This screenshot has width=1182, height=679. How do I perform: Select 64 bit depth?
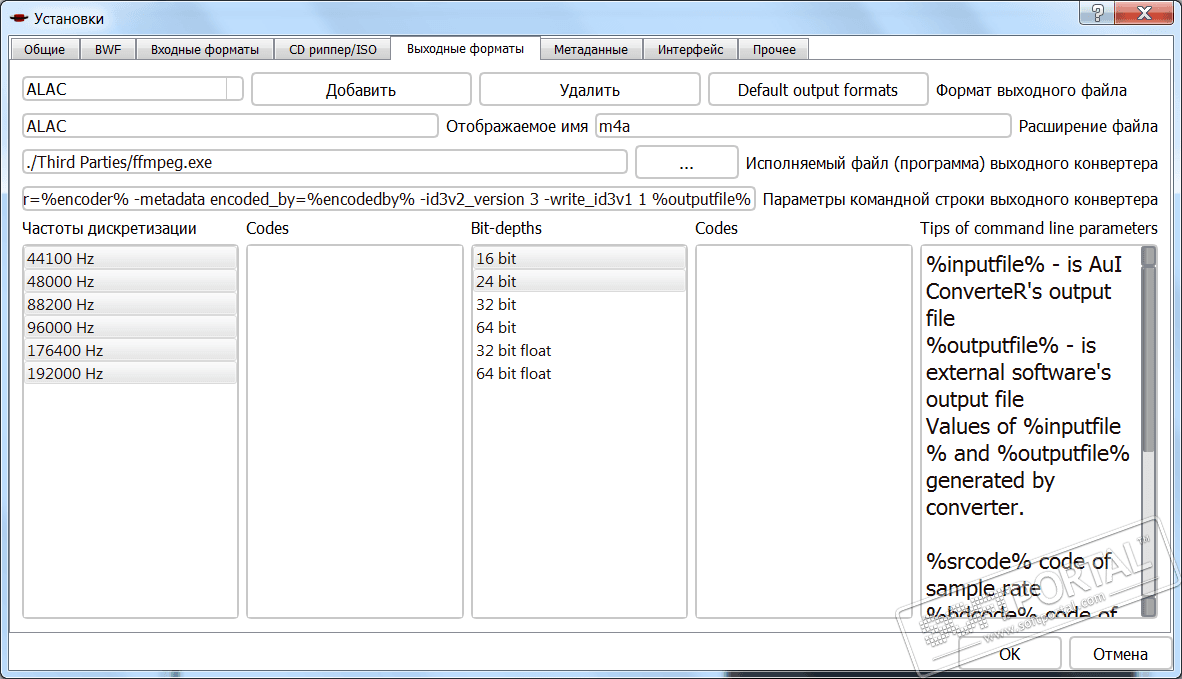[580, 327]
